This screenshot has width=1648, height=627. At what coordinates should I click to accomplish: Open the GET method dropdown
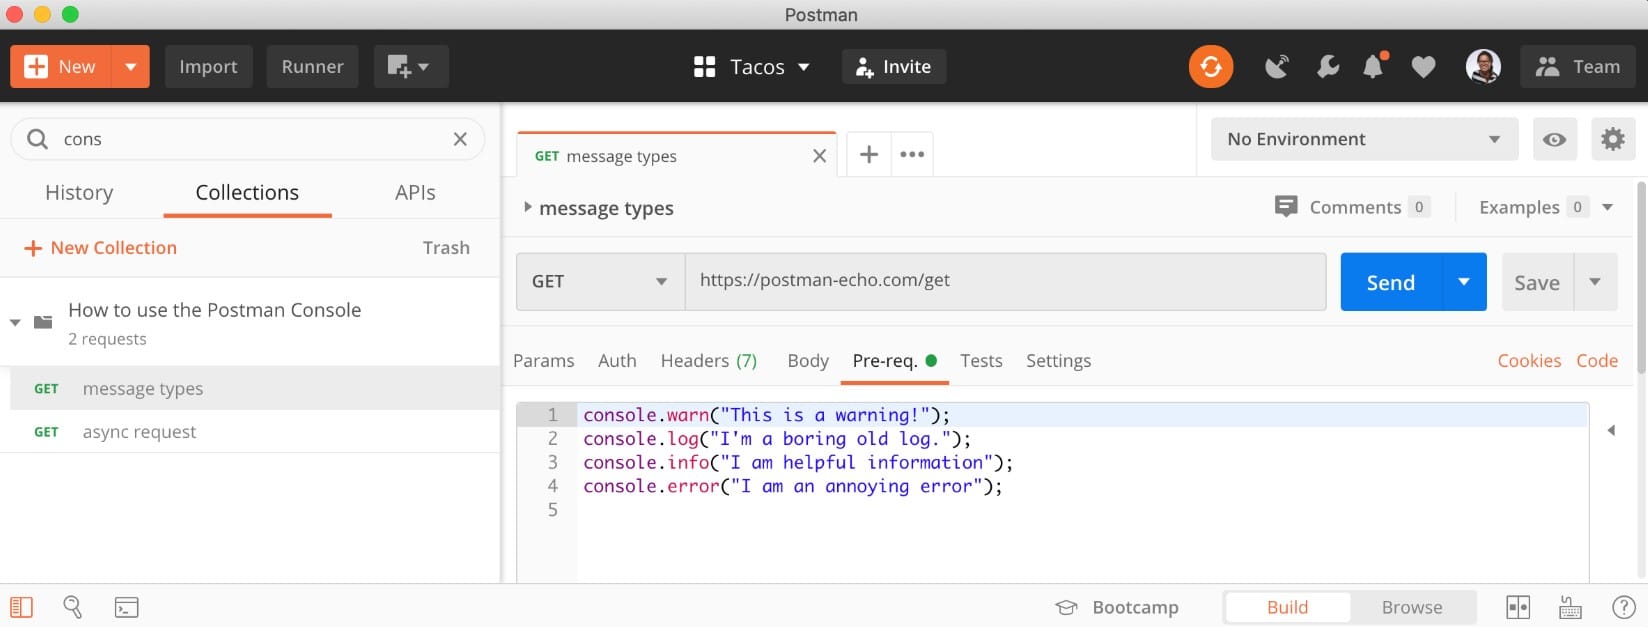coord(600,281)
